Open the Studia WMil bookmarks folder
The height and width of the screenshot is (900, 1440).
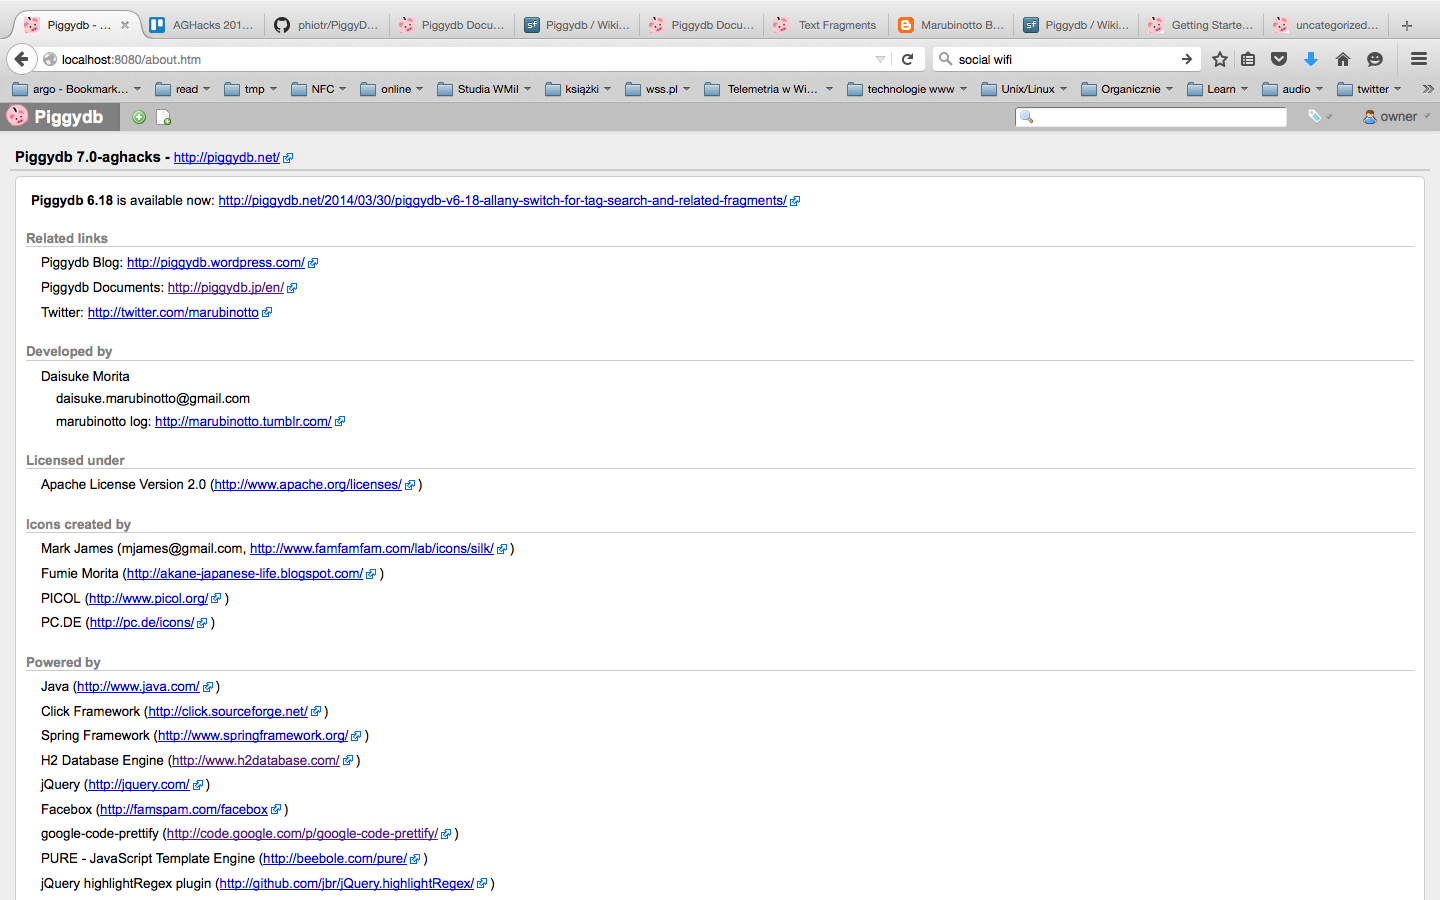point(485,89)
